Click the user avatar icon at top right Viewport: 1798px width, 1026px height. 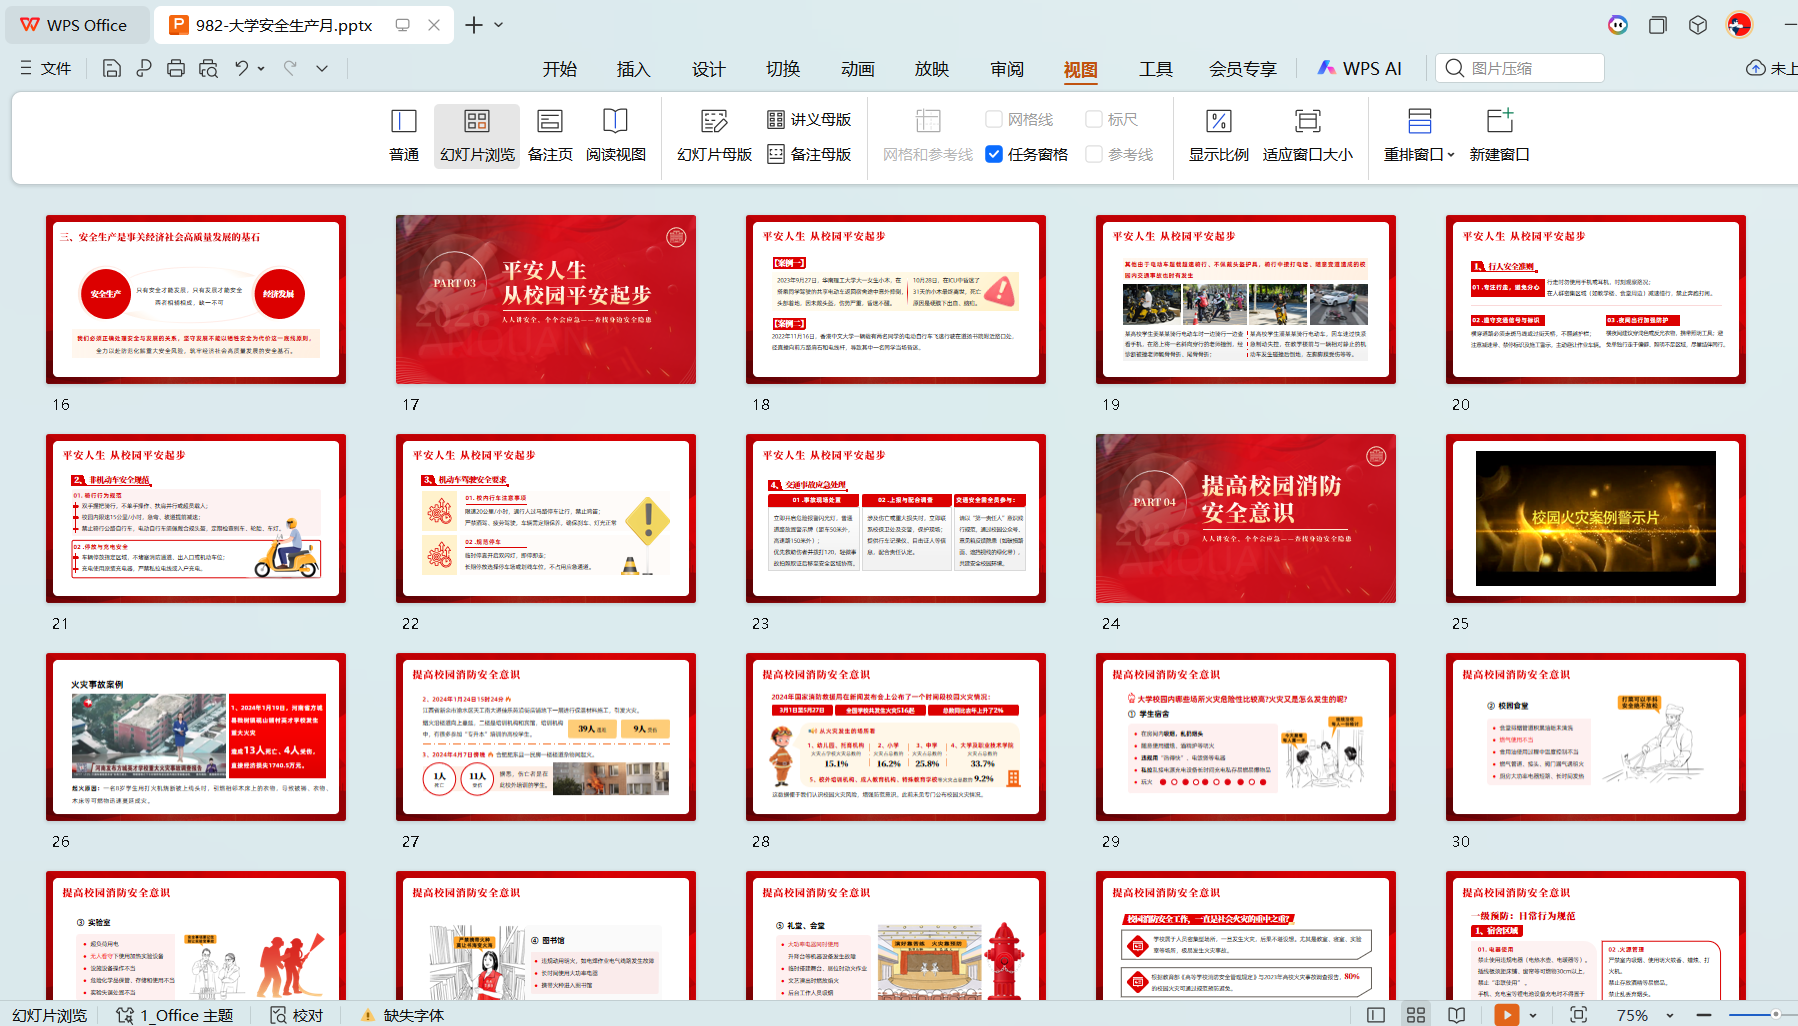click(x=1739, y=25)
